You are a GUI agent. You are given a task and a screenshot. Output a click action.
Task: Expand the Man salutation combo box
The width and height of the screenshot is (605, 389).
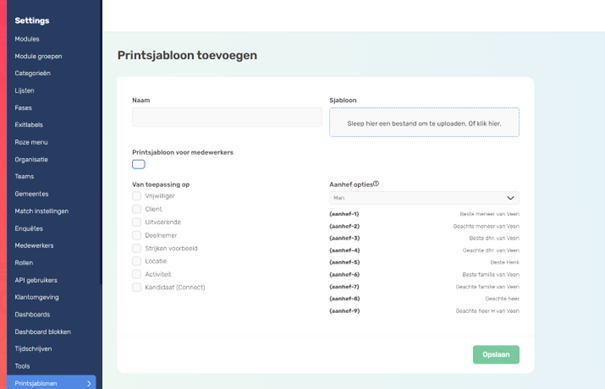pyautogui.click(x=424, y=198)
